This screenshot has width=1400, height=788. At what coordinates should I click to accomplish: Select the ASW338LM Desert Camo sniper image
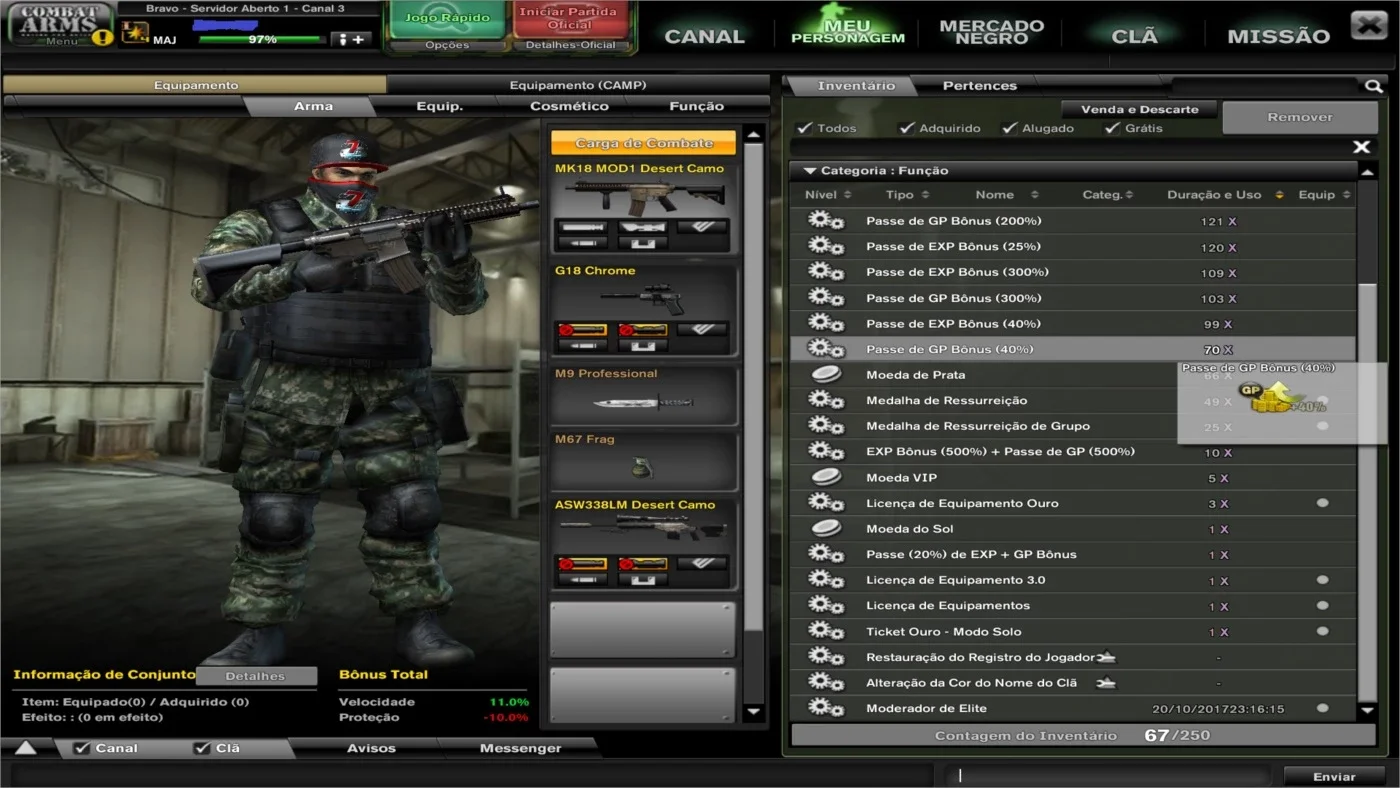(642, 531)
